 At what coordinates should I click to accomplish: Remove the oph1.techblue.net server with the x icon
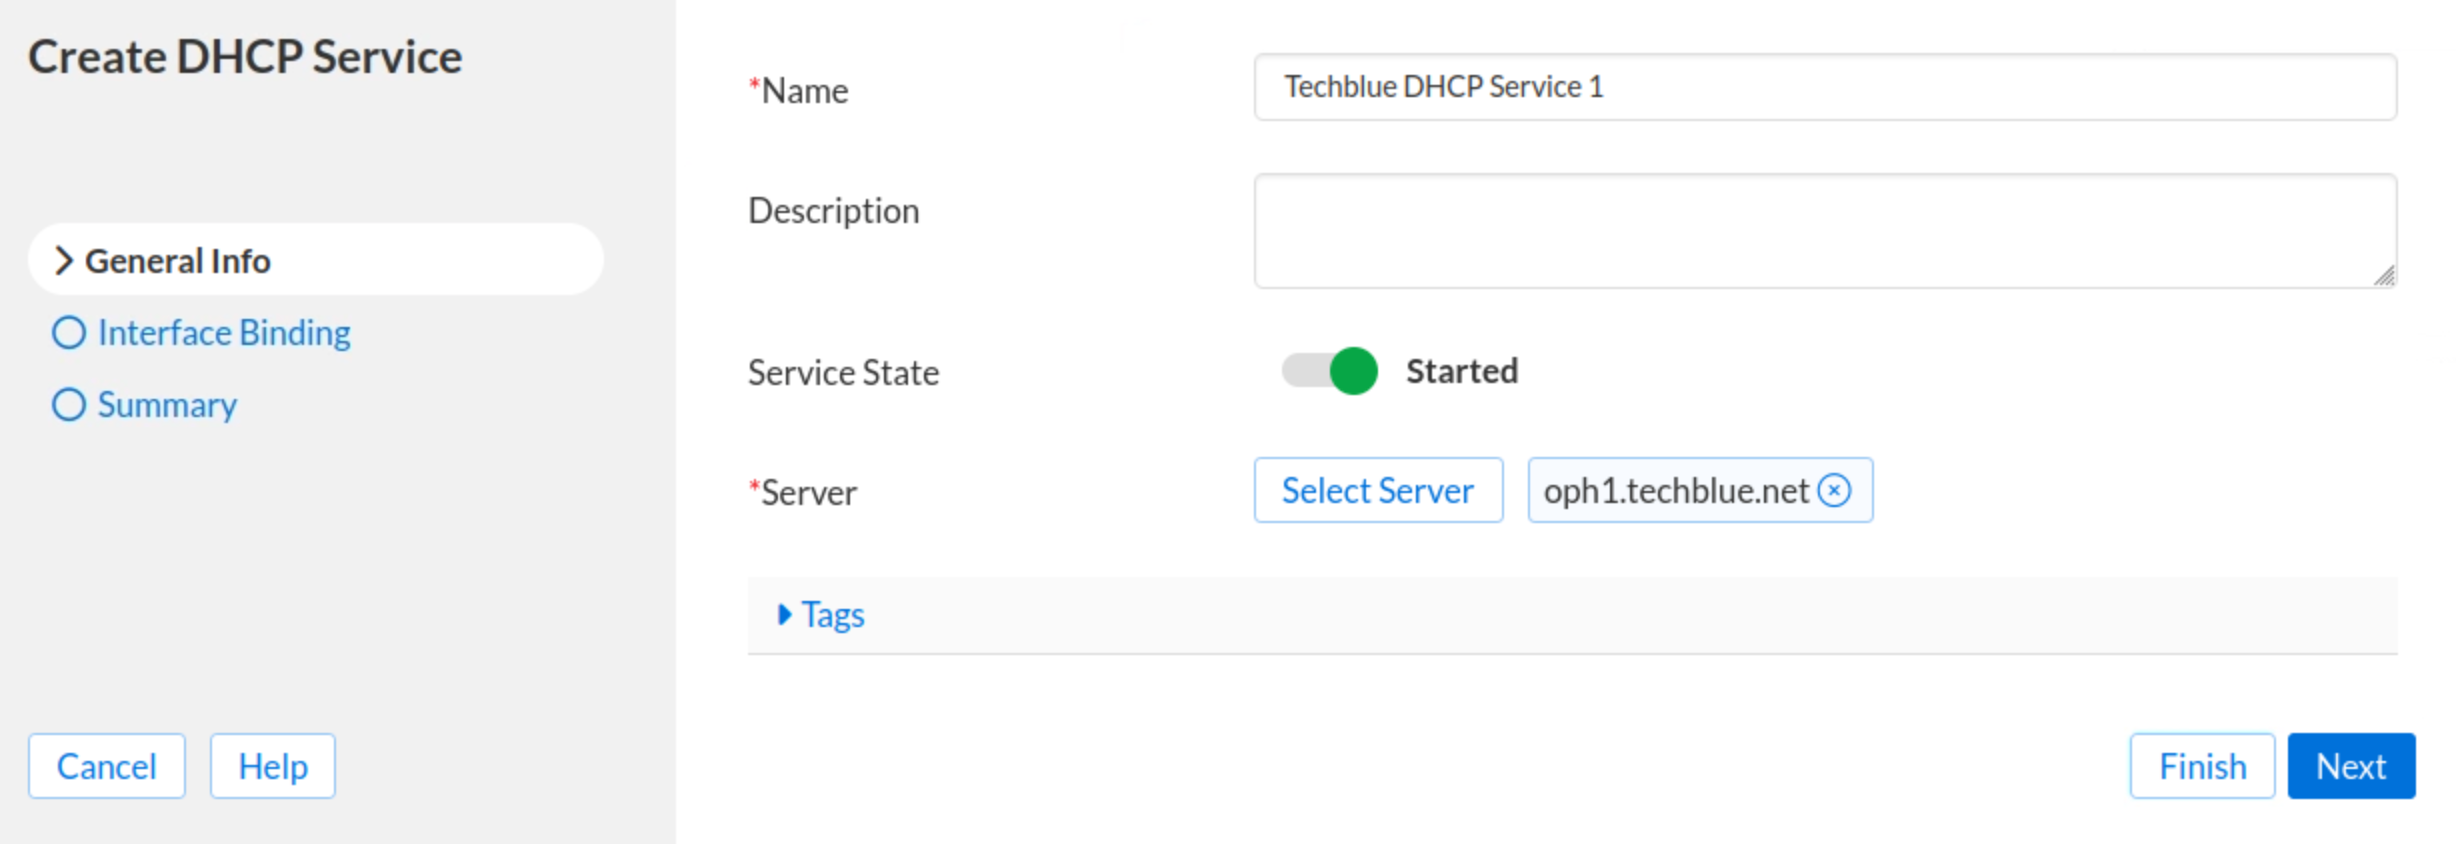[x=1834, y=491]
